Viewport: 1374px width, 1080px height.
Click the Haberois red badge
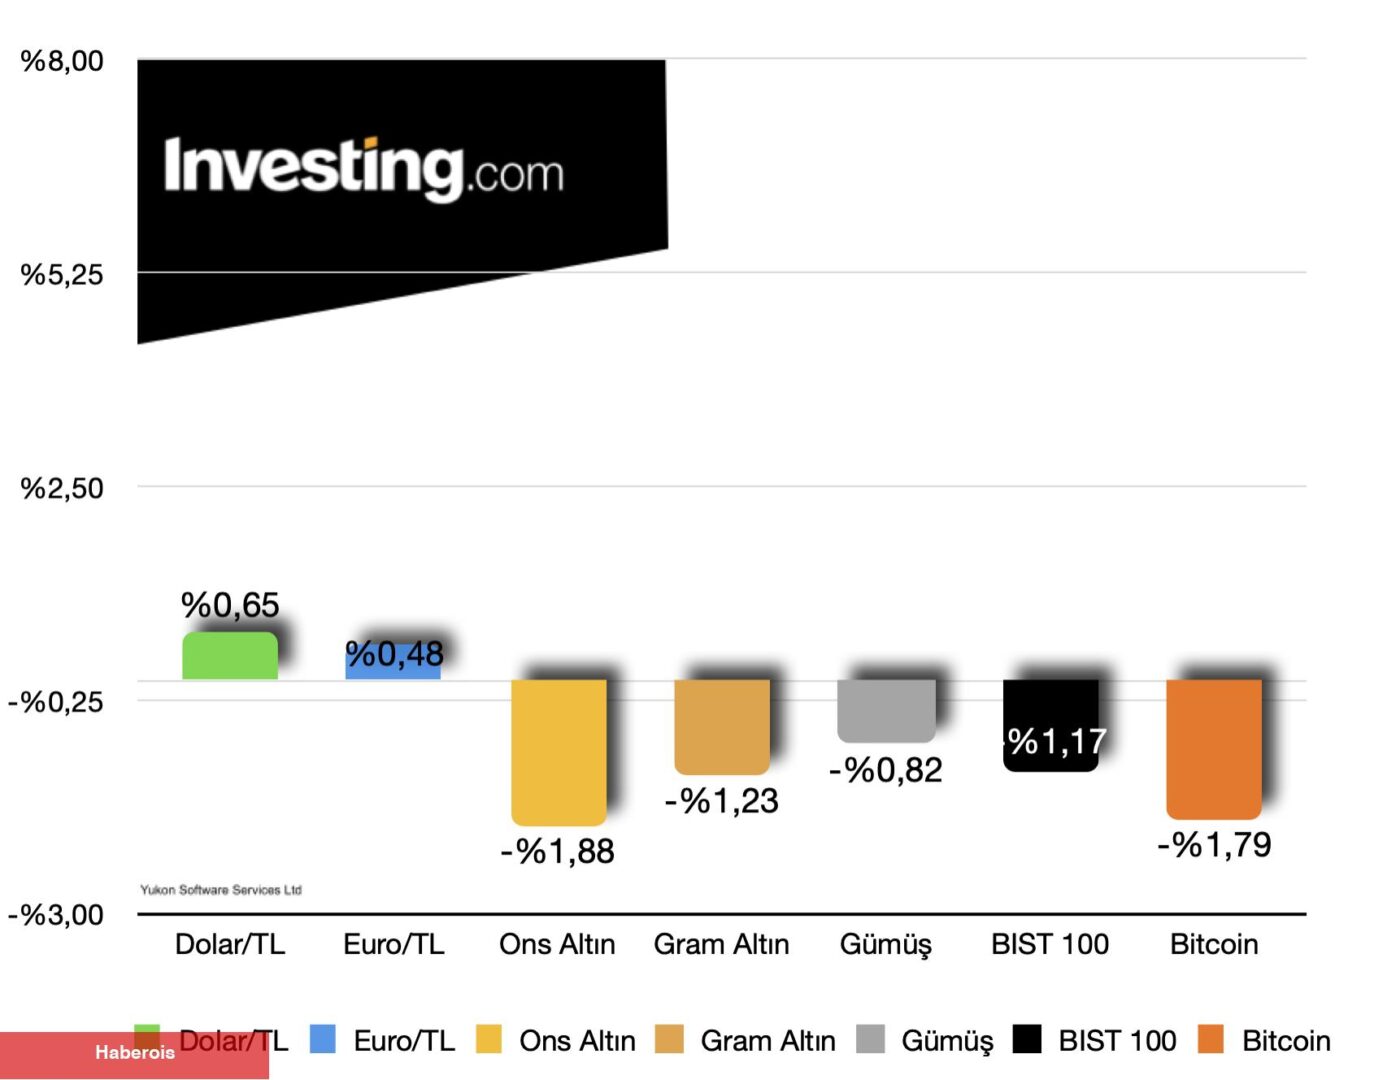click(134, 1054)
